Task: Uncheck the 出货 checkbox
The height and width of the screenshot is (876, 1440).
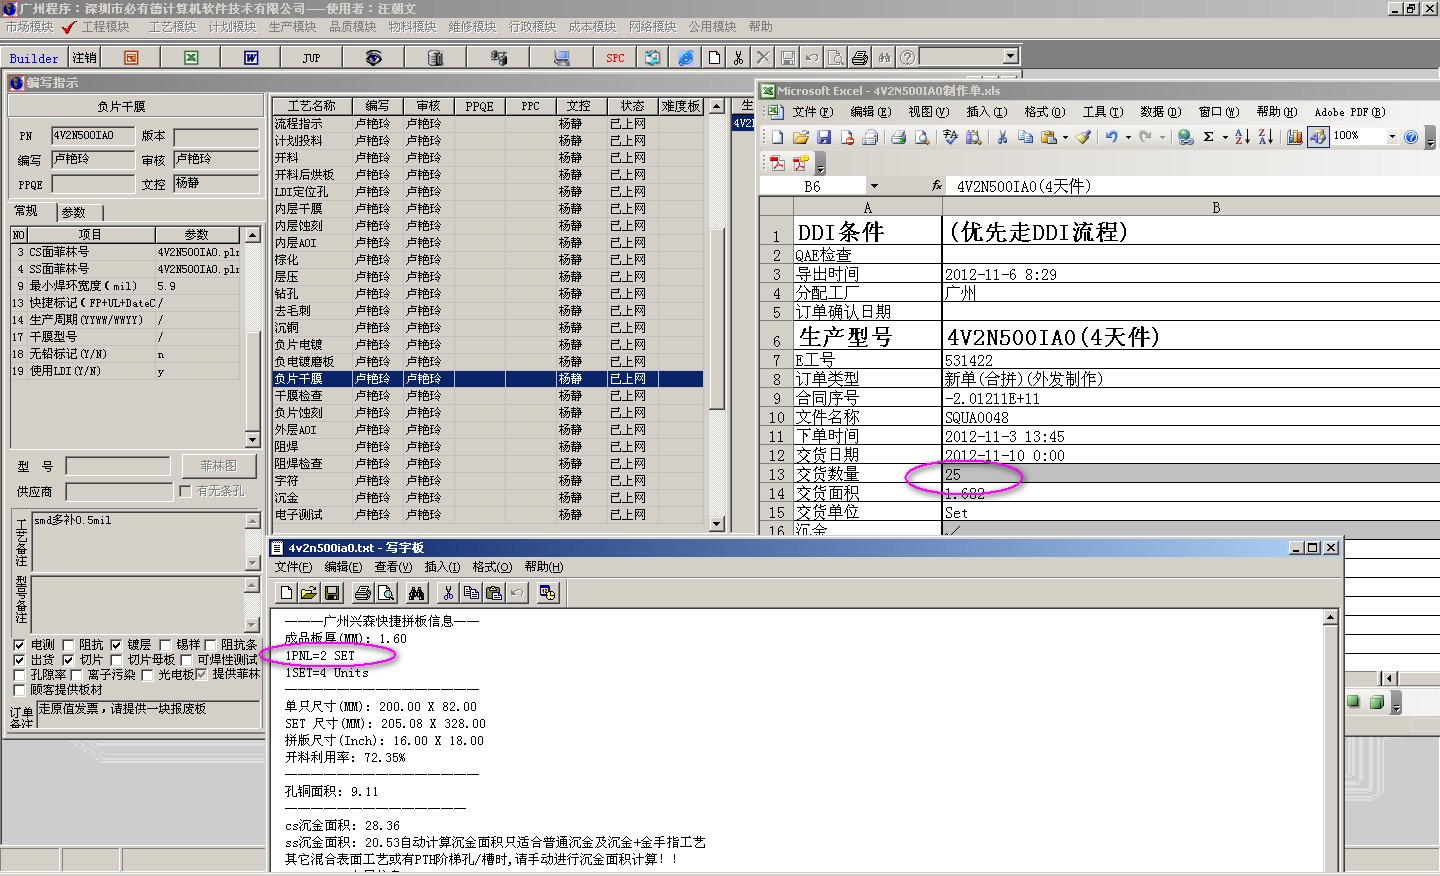Action: point(19,660)
